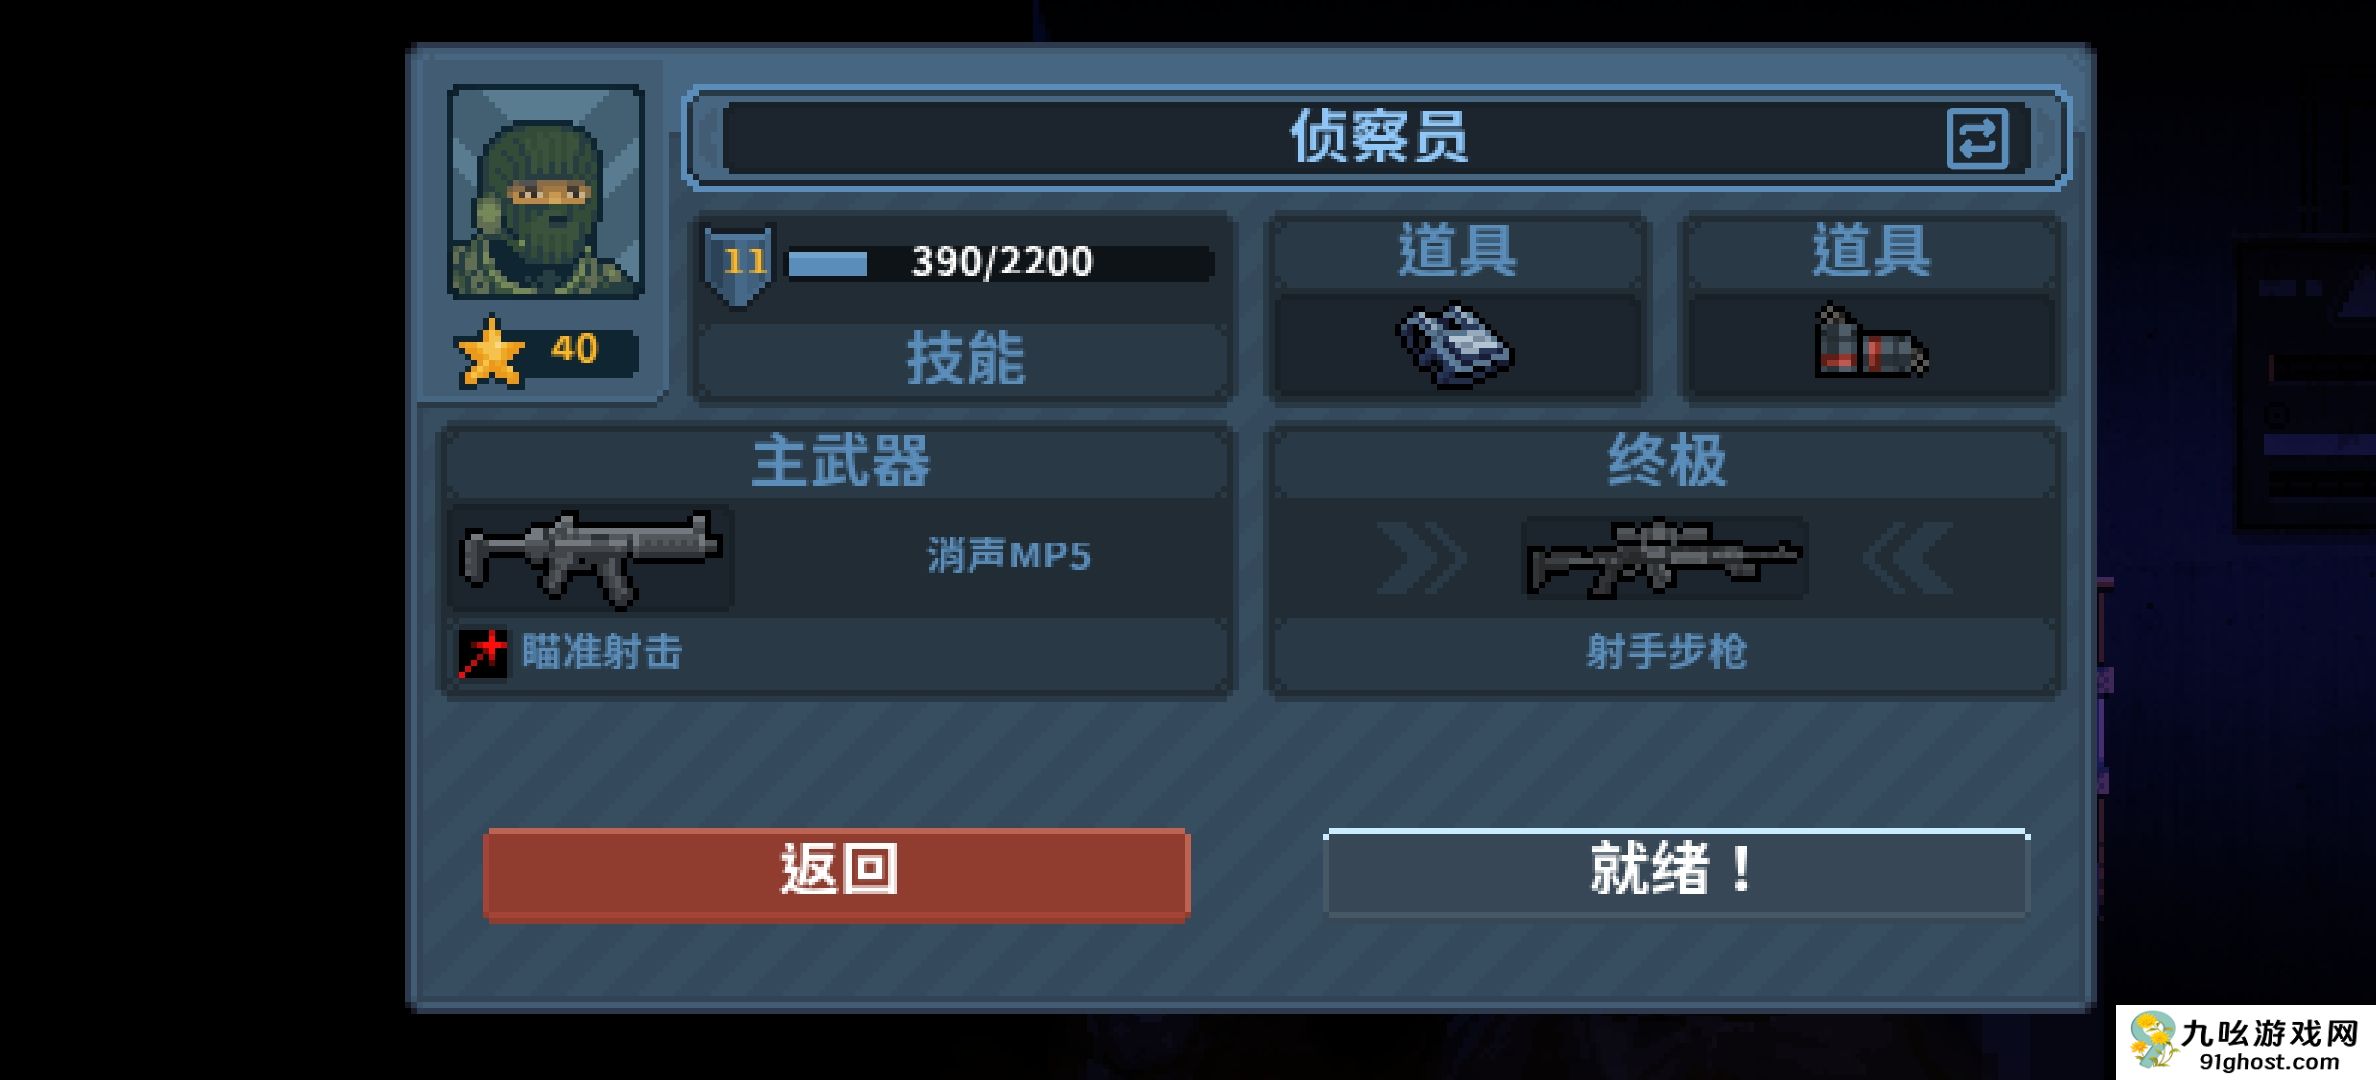Click the level 11 shield badge
This screenshot has height=1080, width=2376.
(x=738, y=264)
